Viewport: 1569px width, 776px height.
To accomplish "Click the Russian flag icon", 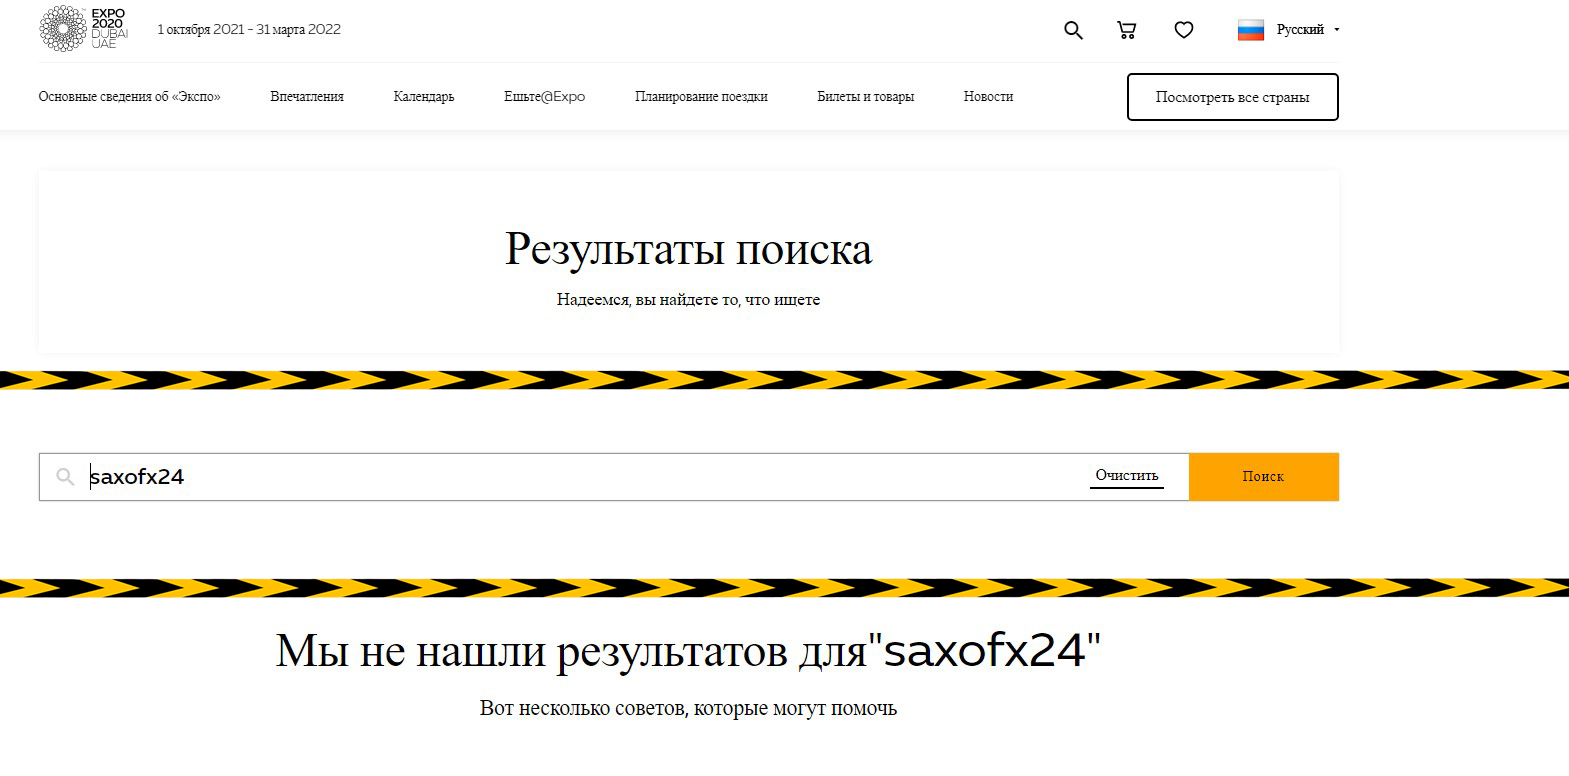I will click(1251, 30).
